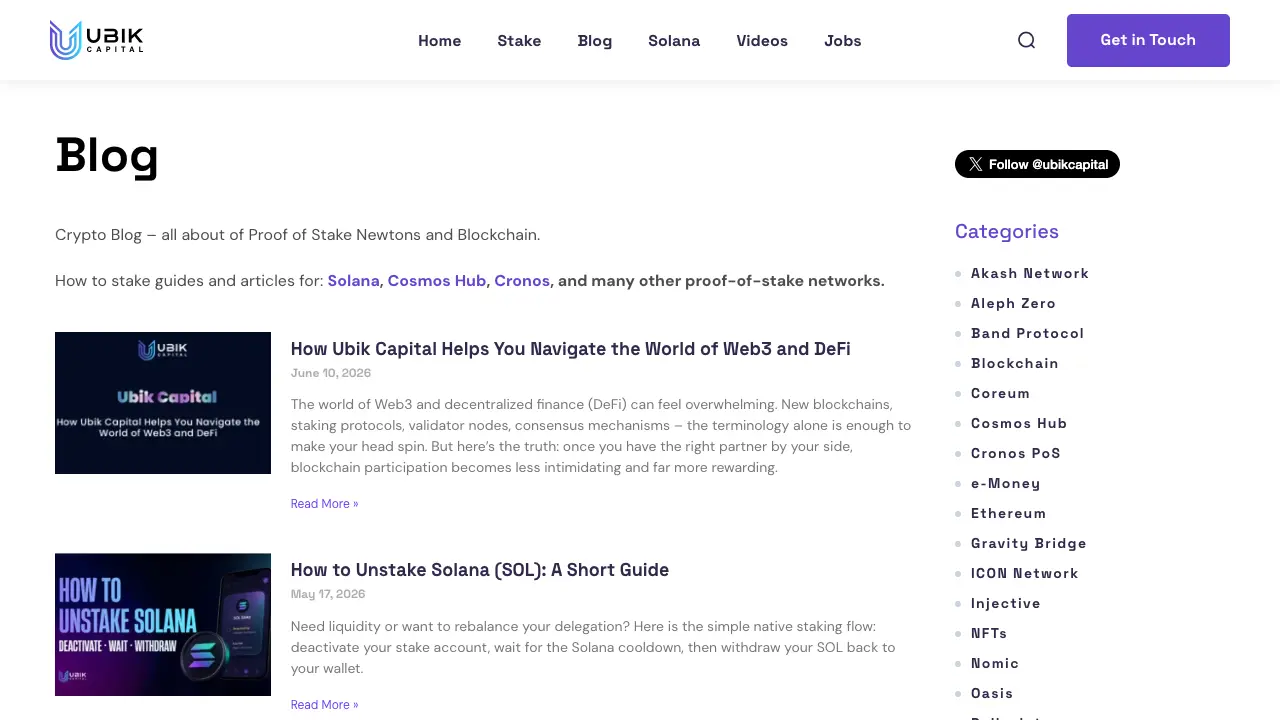Viewport: 1280px width, 720px height.
Task: Open the Home menu item
Action: coord(439,41)
